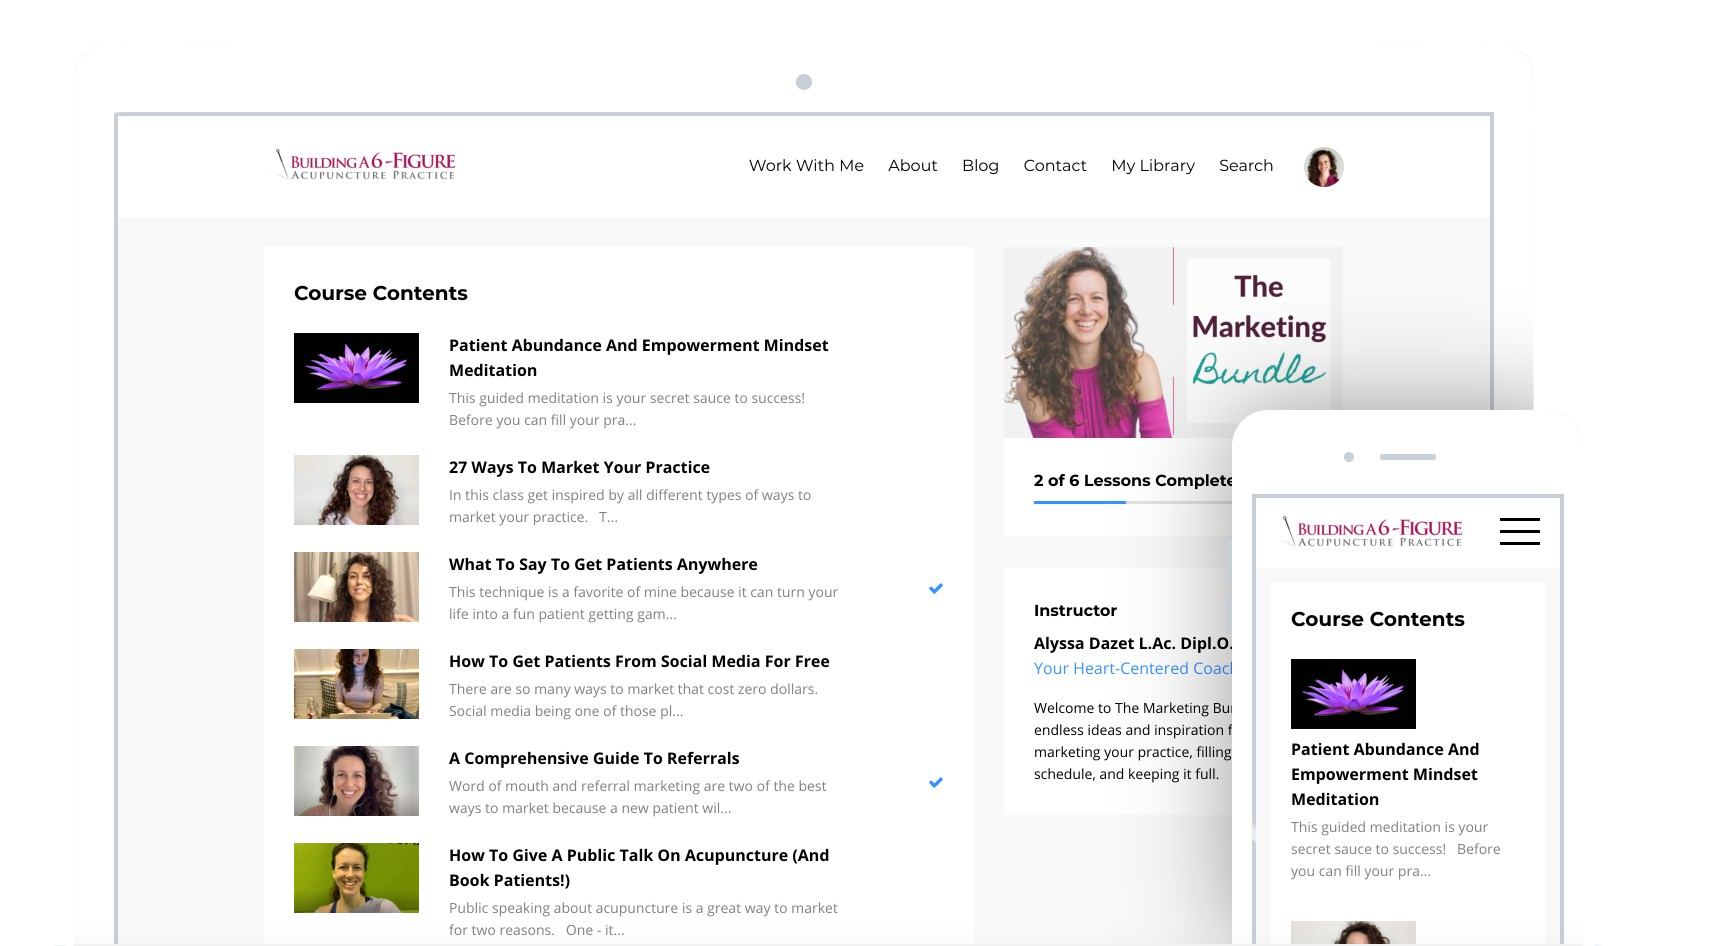This screenshot has height=946, width=1736.
Task: Open the Blog page
Action: [x=980, y=166]
